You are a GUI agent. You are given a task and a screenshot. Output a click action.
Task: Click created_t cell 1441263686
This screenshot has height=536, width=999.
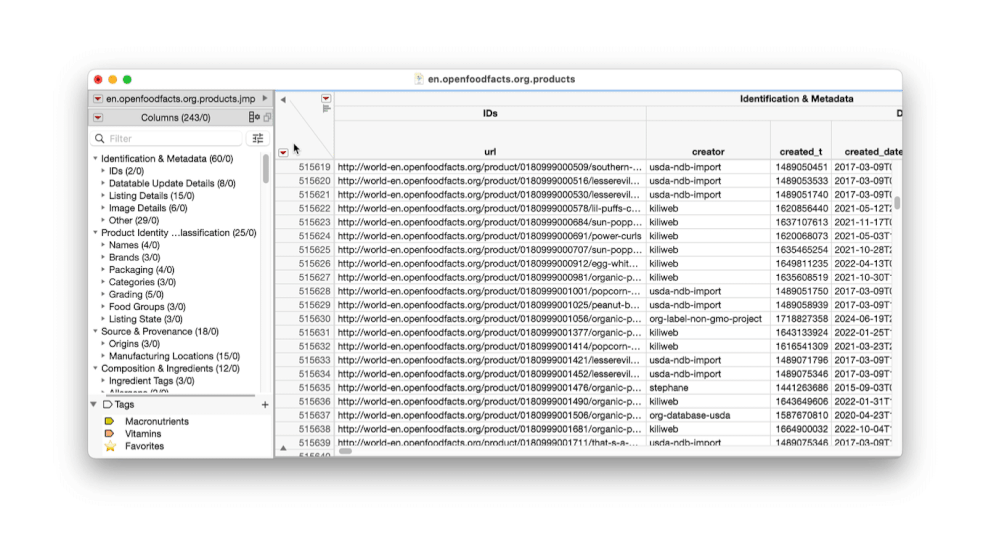[x=801, y=388]
